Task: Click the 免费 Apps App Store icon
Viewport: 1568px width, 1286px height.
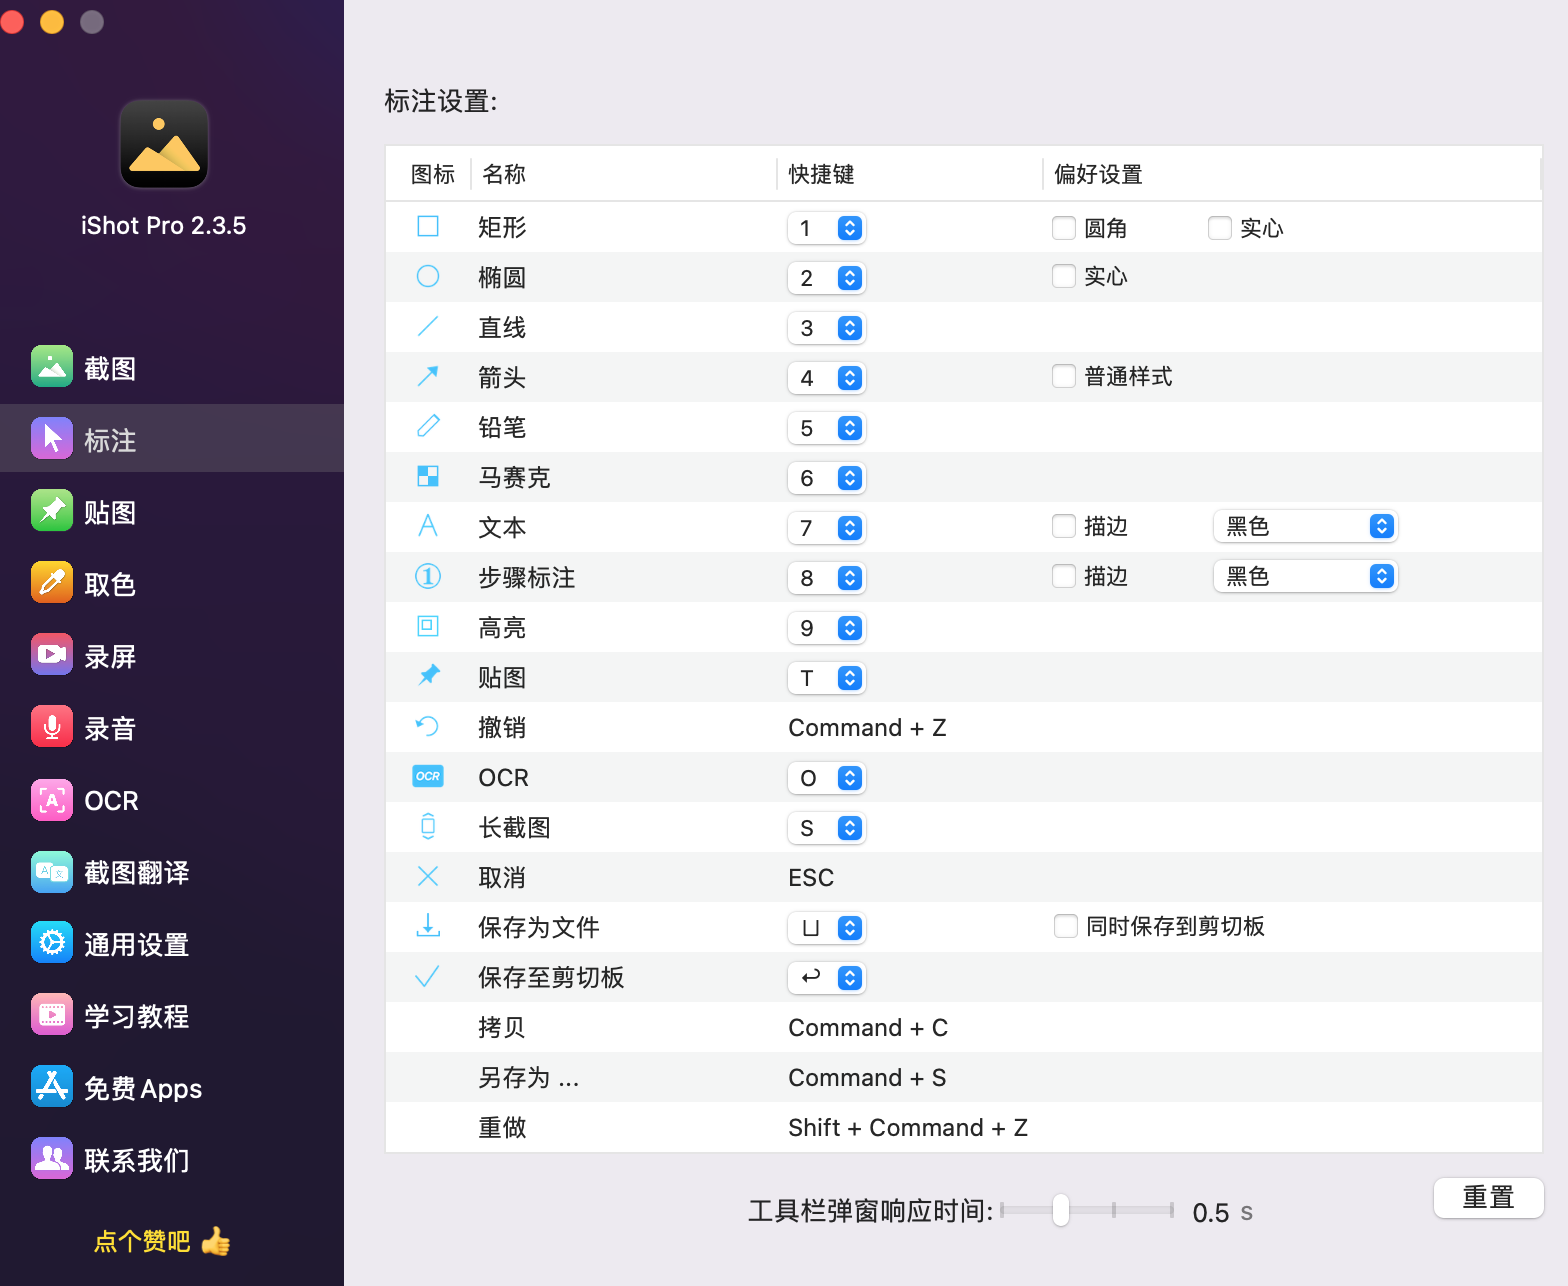Action: (52, 1086)
